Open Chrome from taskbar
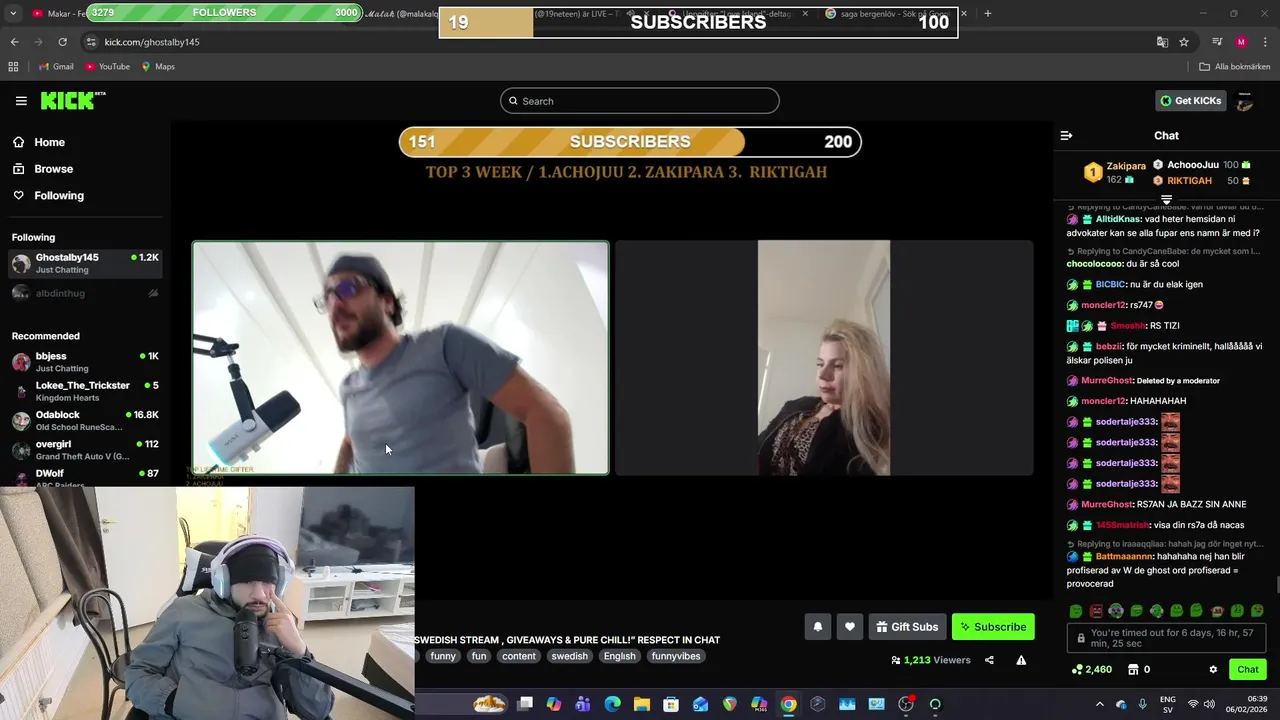The height and width of the screenshot is (720, 1280). (788, 704)
